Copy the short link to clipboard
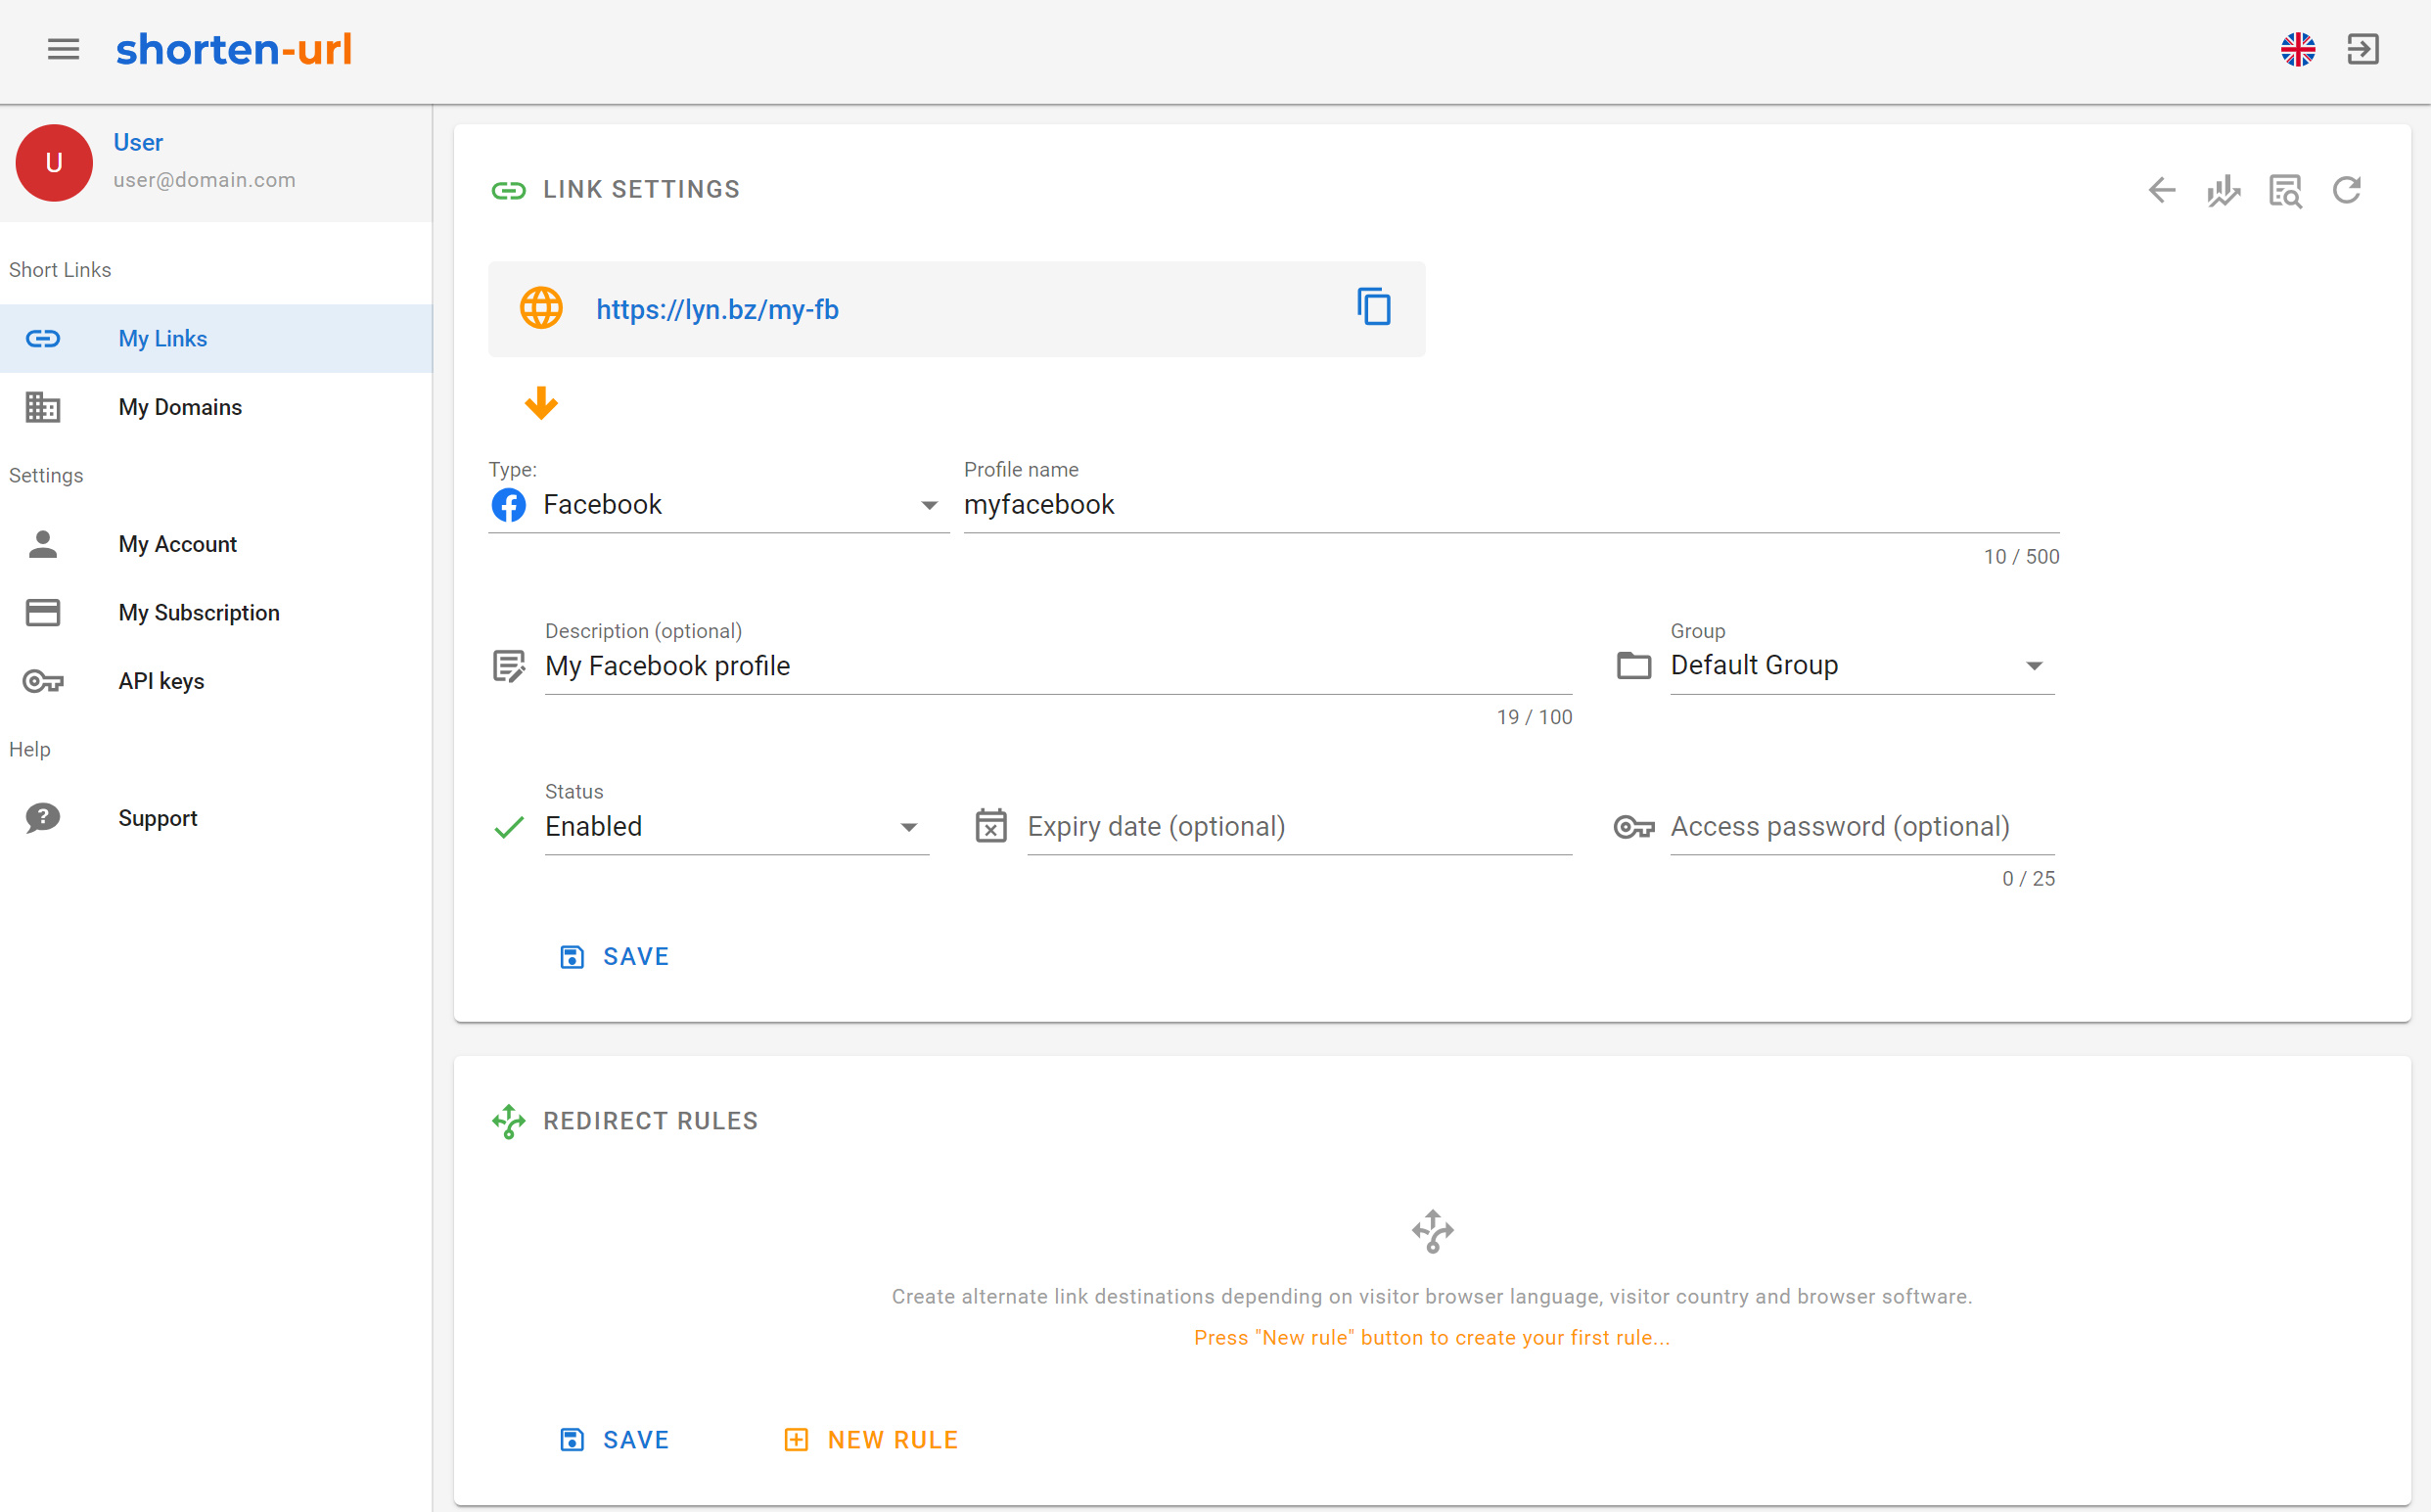 (1374, 308)
